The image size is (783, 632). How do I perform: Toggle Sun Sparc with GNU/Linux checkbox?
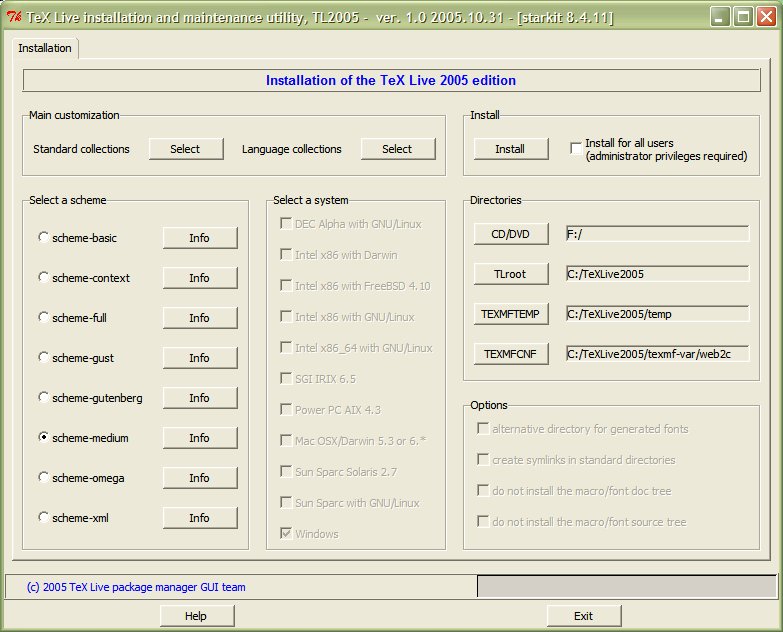286,502
